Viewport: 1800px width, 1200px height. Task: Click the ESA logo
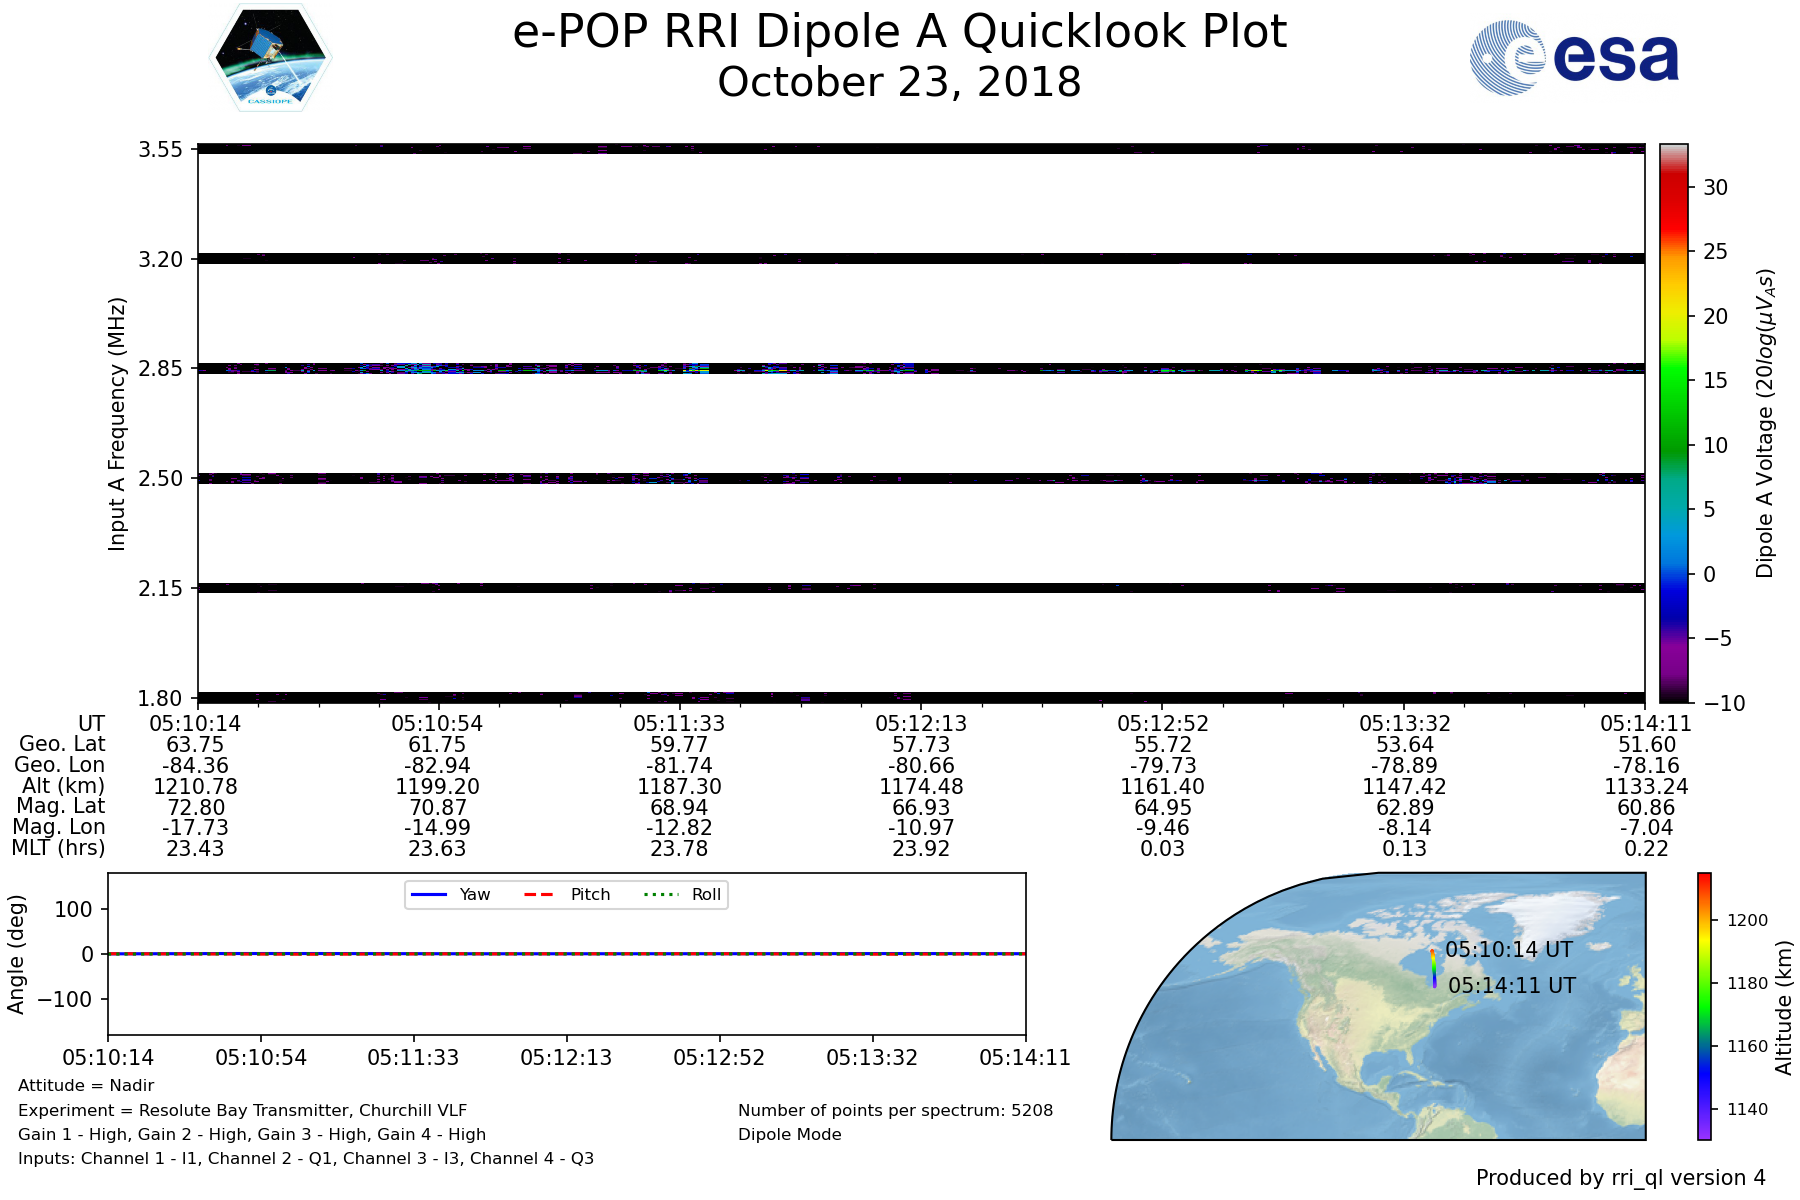pos(1574,58)
